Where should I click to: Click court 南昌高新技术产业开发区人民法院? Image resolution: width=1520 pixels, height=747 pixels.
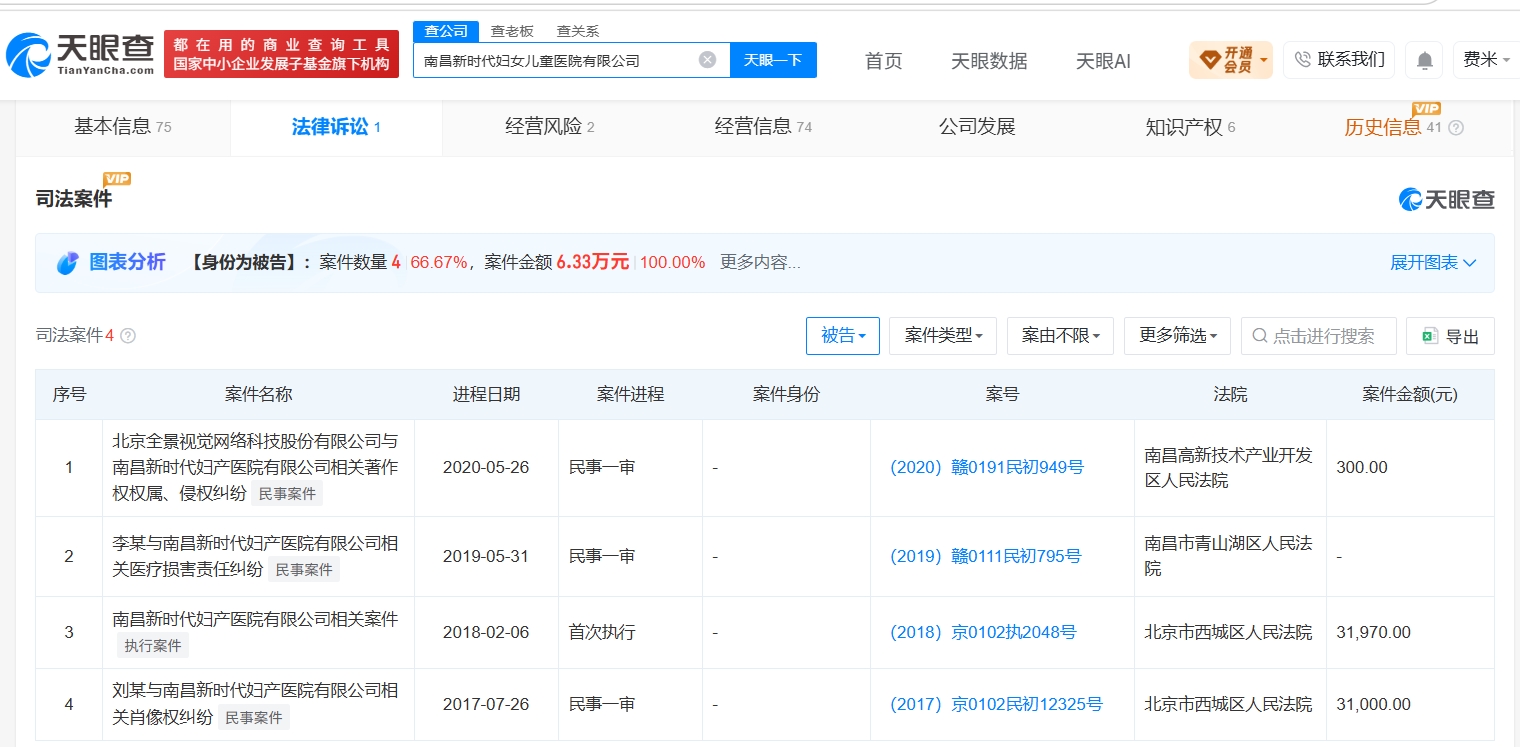(1228, 467)
